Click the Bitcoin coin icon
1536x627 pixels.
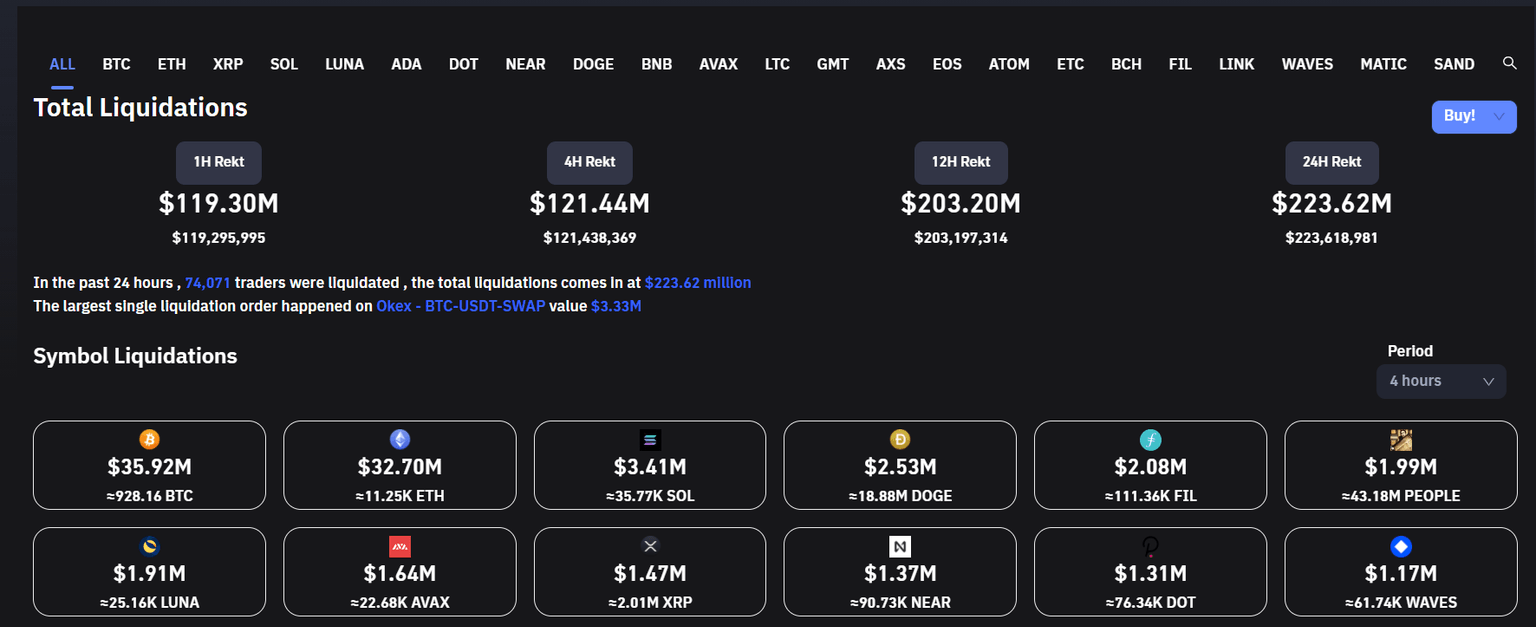149,440
